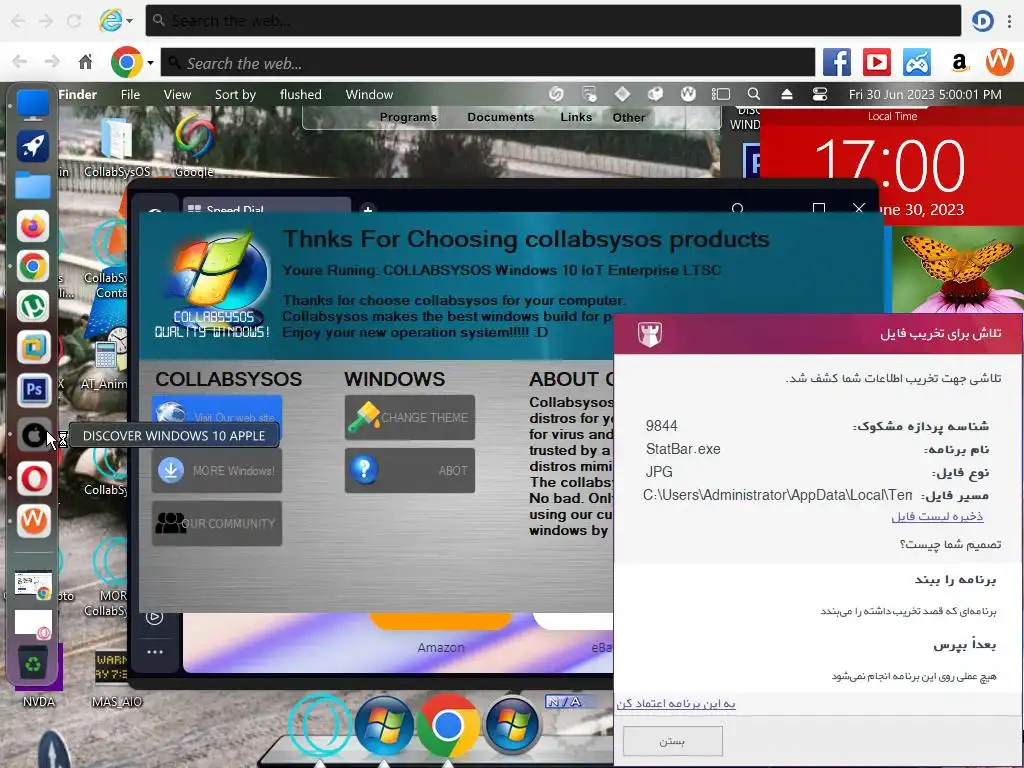The height and width of the screenshot is (768, 1024).
Task: Toggle the control center switches icon
Action: pyautogui.click(x=820, y=94)
